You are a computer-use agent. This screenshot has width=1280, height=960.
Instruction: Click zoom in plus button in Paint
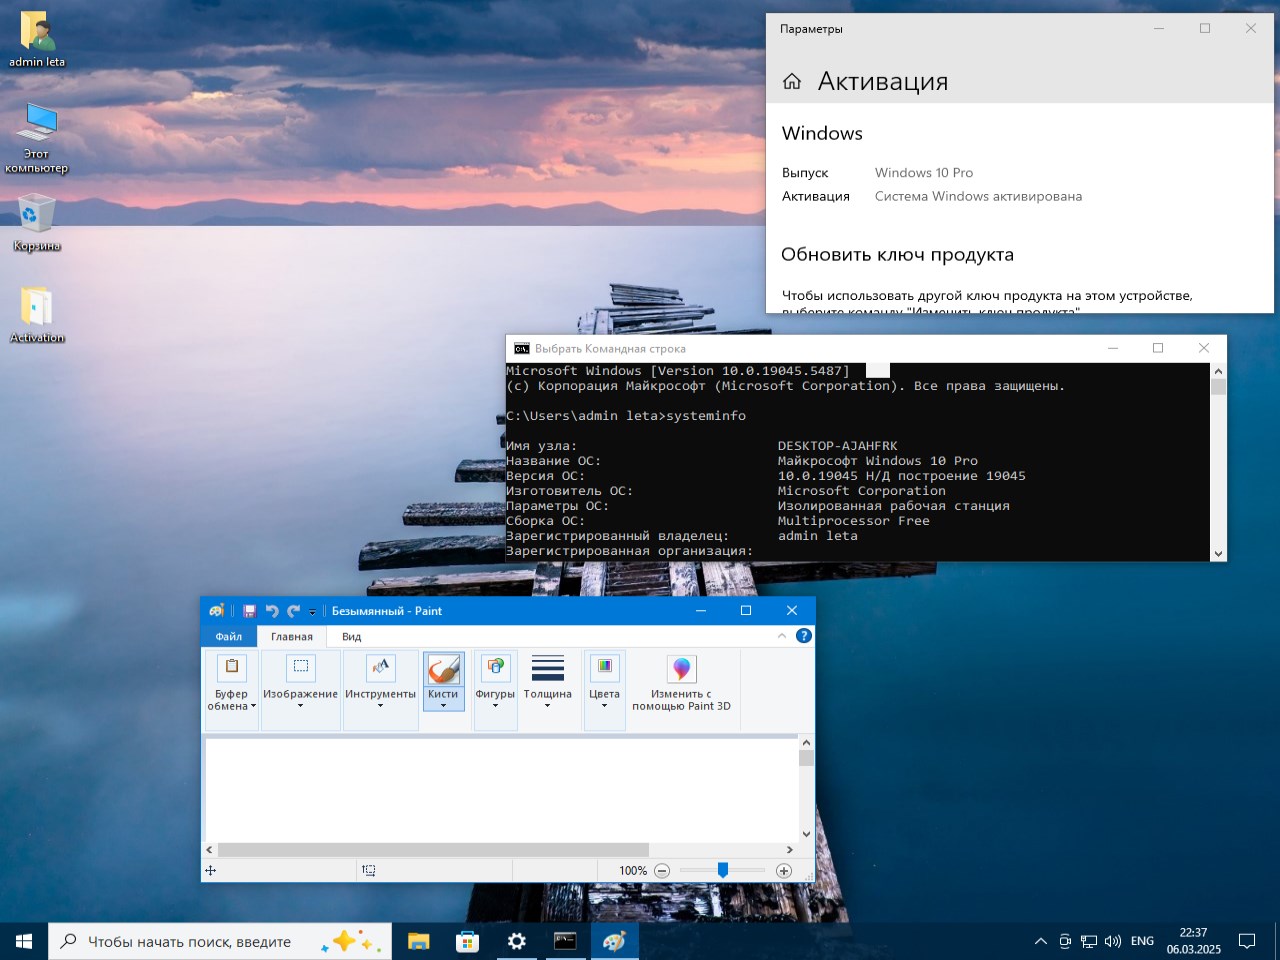784,871
